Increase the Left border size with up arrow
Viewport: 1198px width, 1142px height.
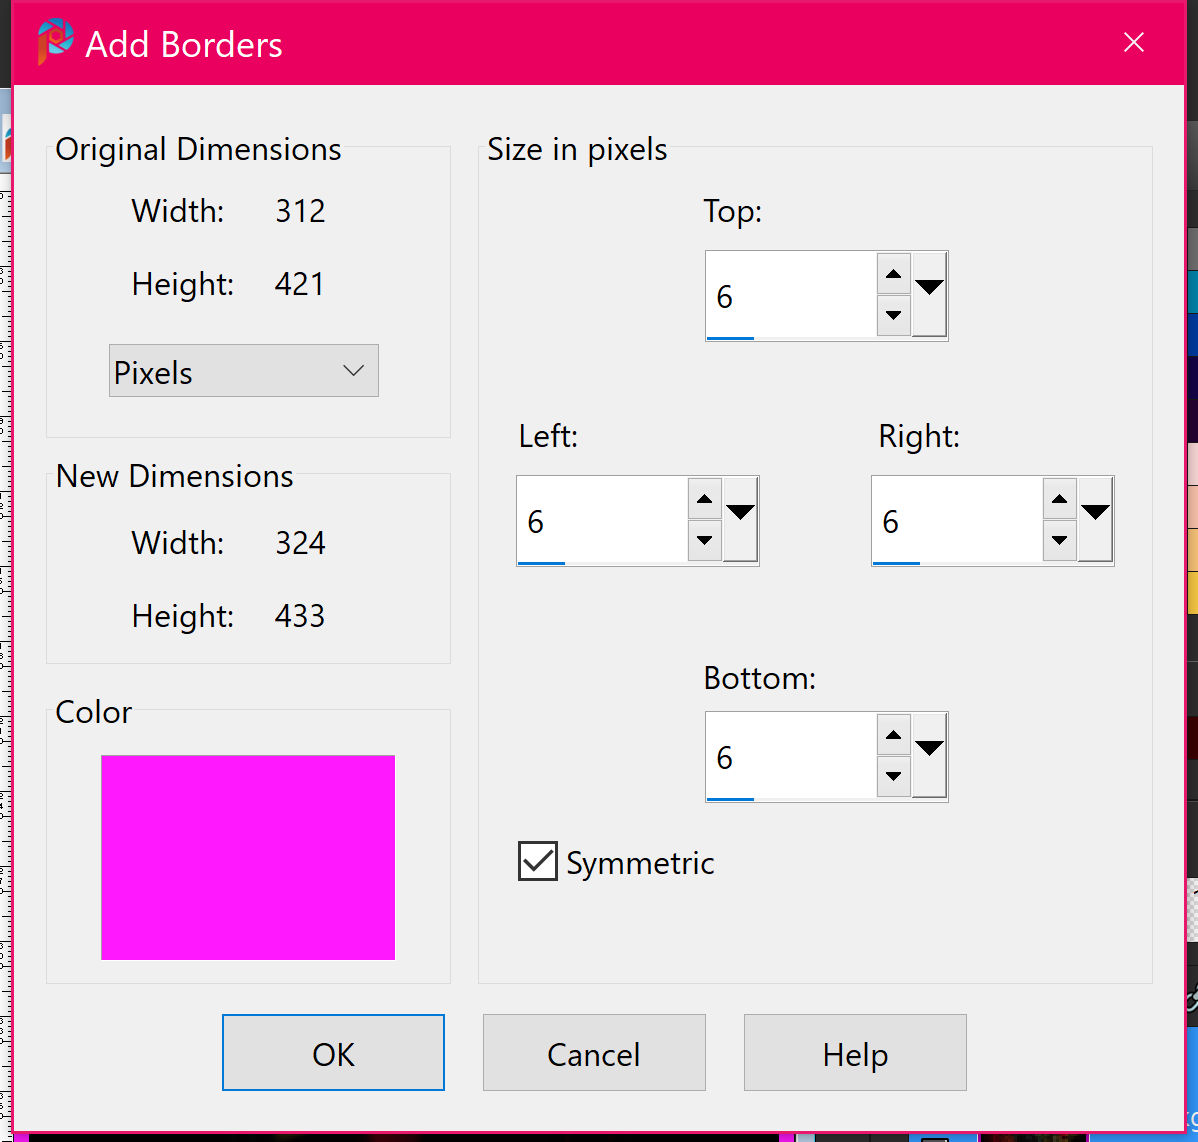tap(704, 499)
